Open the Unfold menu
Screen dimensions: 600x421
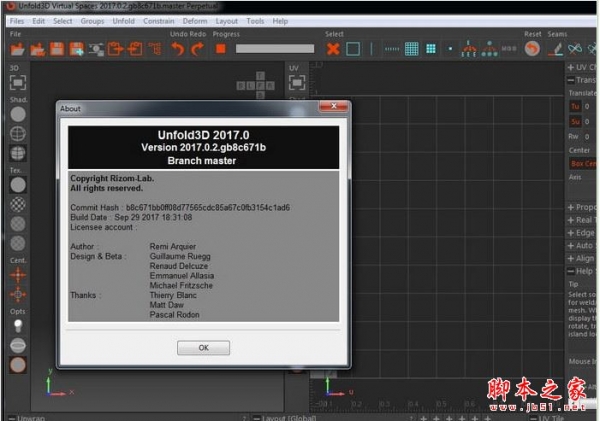click(x=124, y=21)
